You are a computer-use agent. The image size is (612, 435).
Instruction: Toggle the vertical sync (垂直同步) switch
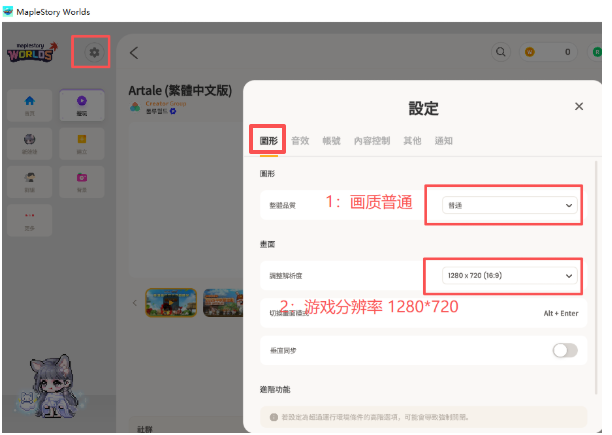click(565, 350)
